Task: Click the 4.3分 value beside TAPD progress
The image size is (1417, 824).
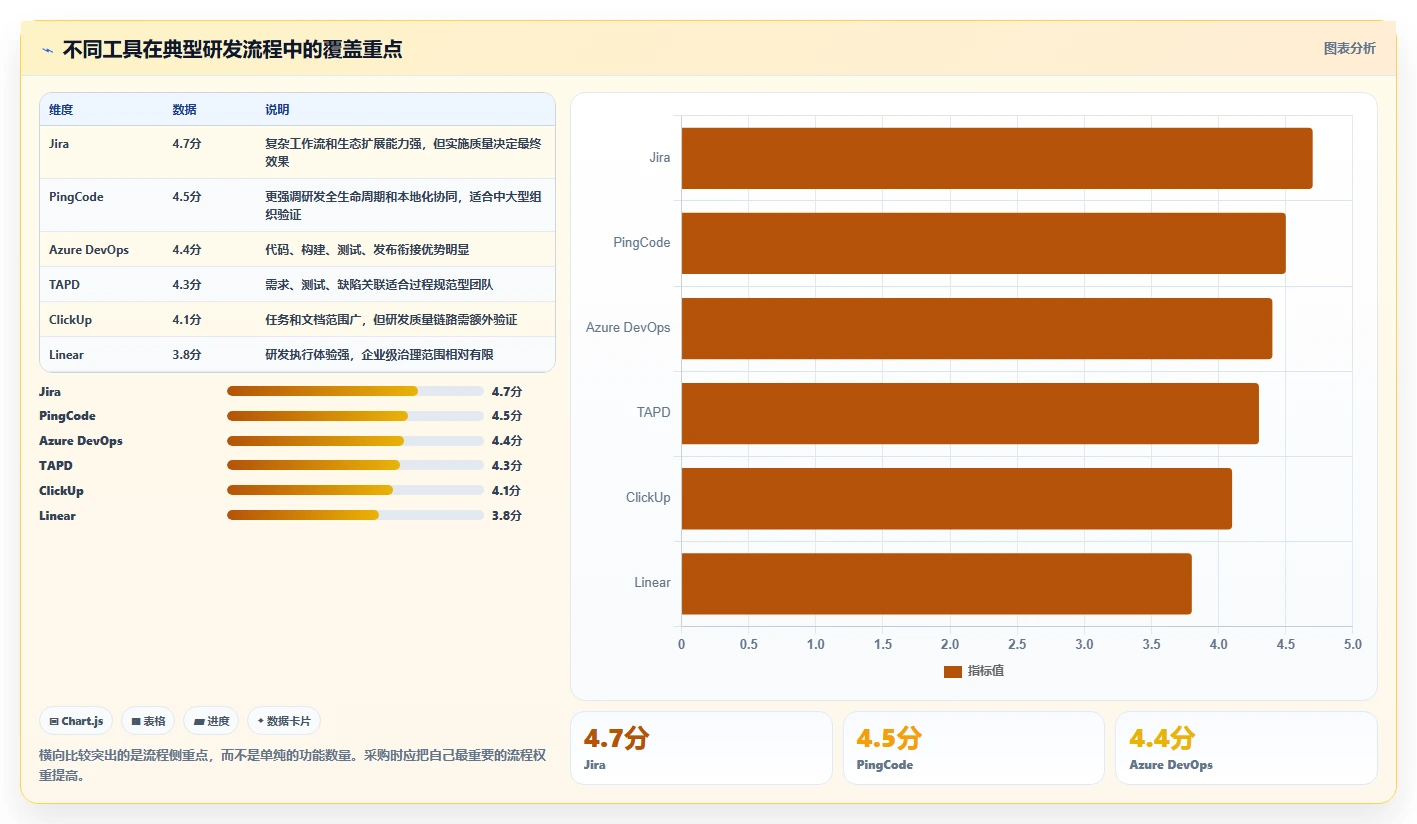Action: [x=507, y=466]
